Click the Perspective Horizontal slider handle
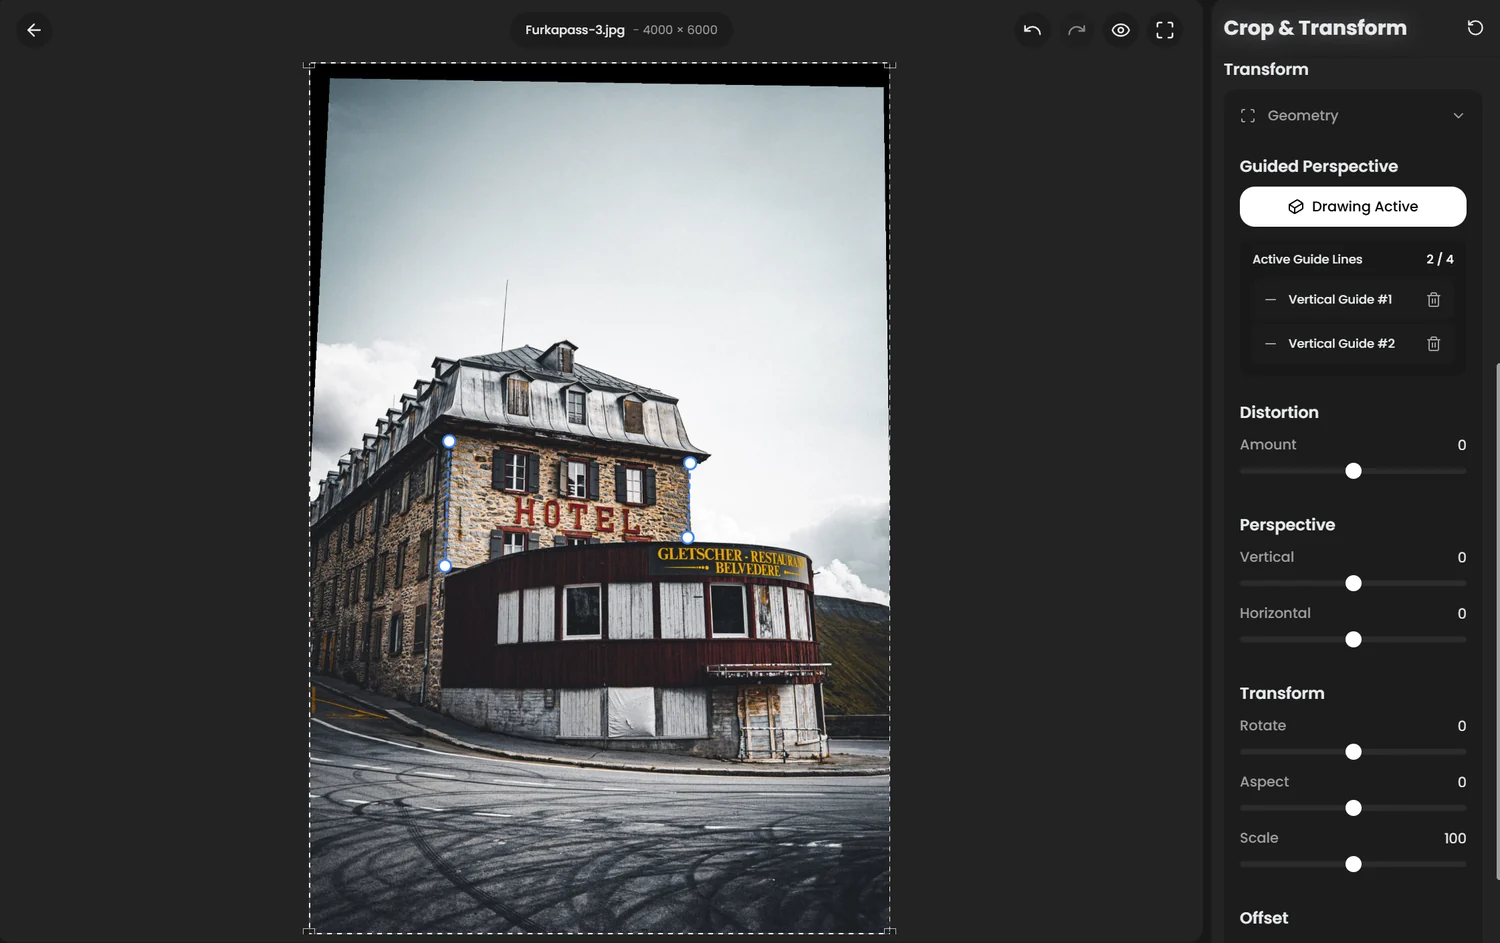 [x=1353, y=639]
